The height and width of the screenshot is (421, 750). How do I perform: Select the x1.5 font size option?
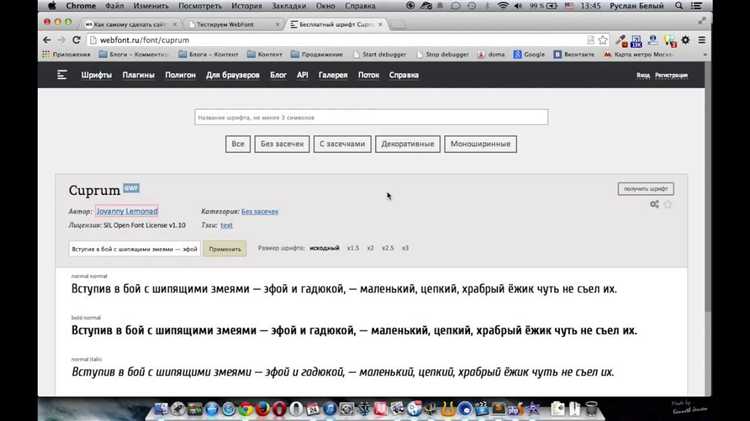[353, 247]
